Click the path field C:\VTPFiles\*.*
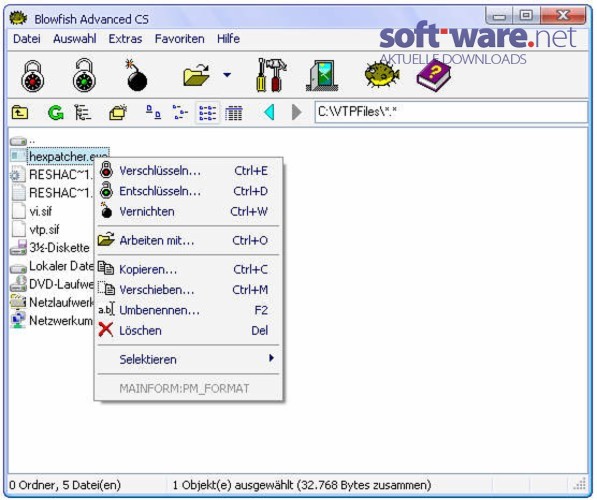 point(451,112)
